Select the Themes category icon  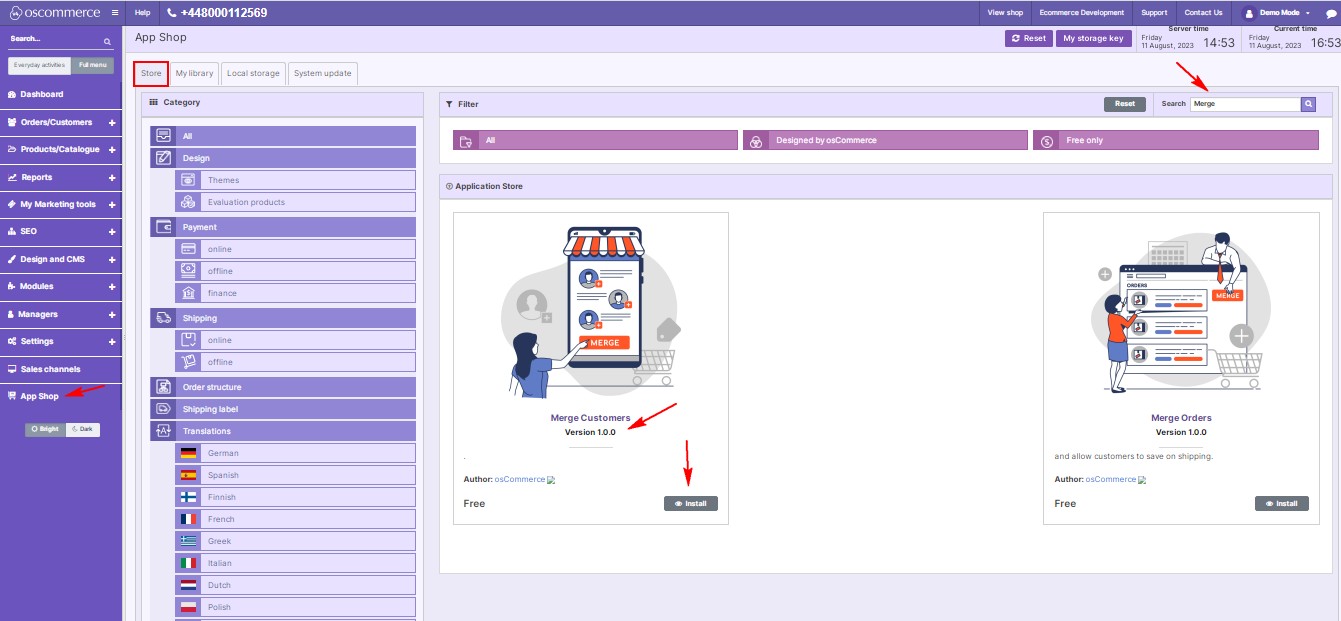coord(187,180)
